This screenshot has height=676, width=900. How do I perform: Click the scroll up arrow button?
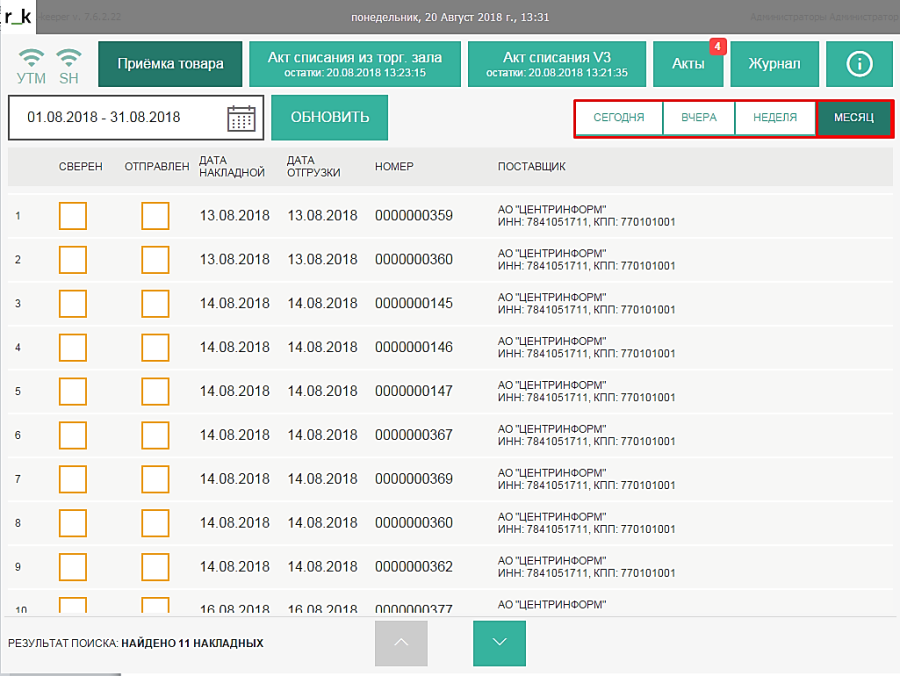401,643
